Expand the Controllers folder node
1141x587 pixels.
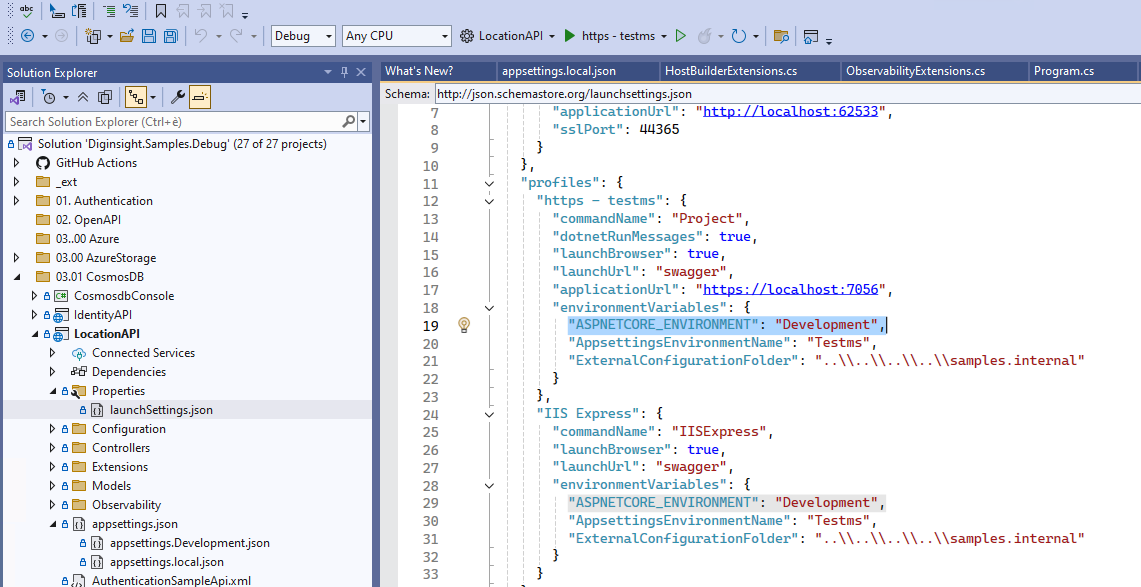click(53, 448)
